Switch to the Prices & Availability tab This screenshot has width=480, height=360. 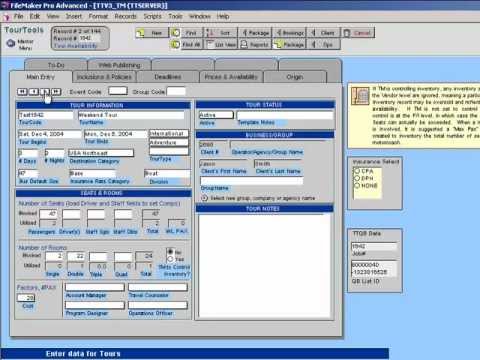coord(231,77)
